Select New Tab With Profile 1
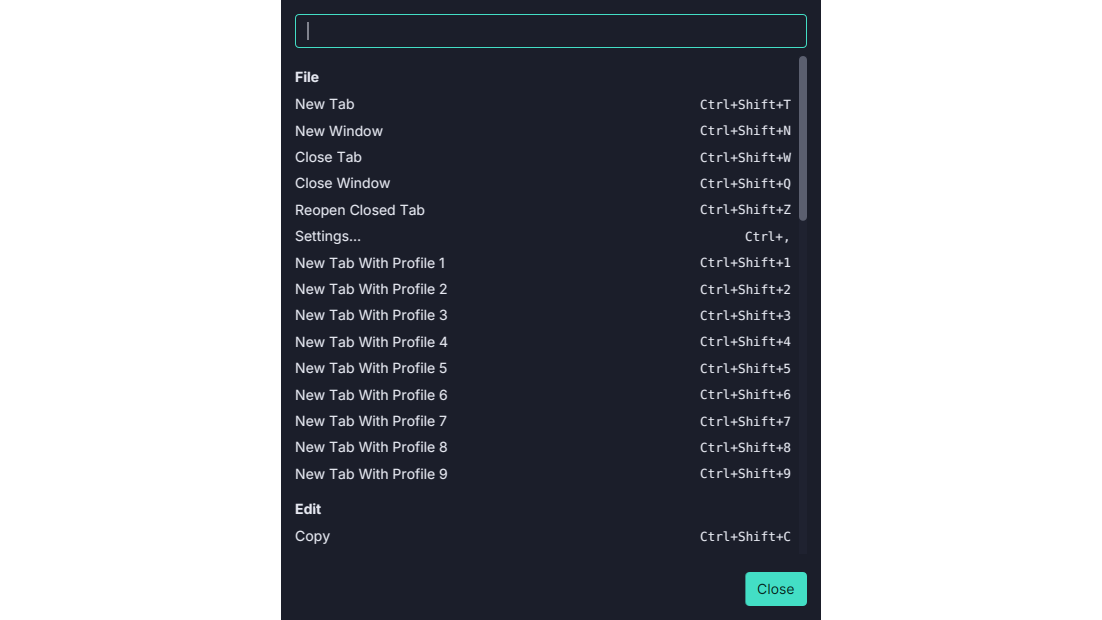This screenshot has height=620, width=1102. (543, 263)
